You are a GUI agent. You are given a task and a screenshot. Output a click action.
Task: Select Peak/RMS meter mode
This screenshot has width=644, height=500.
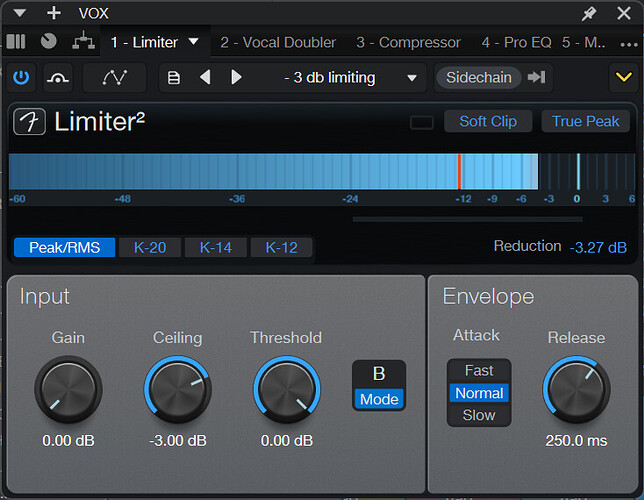[64, 247]
